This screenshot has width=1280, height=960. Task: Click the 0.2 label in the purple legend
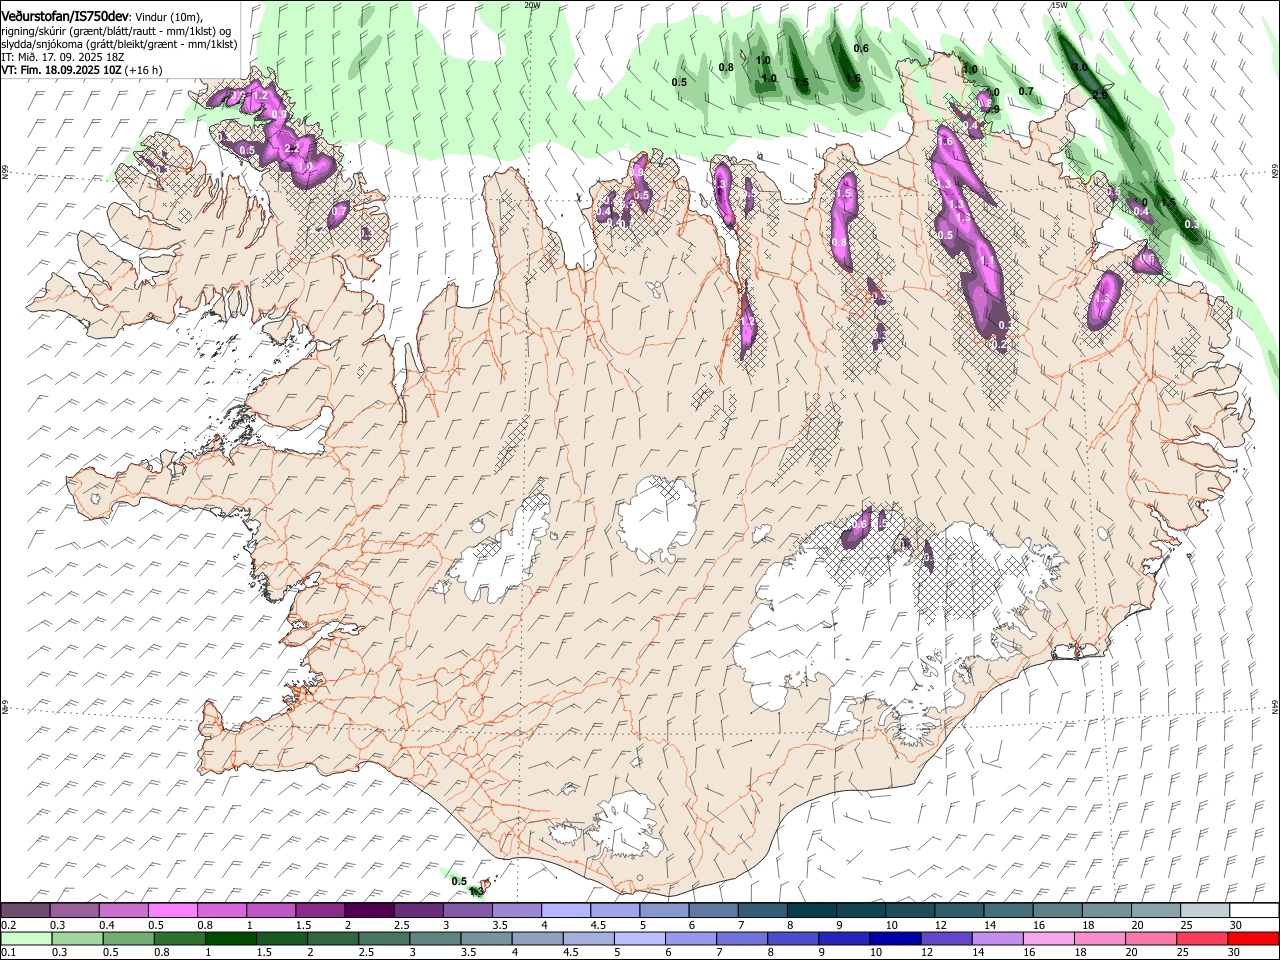8,925
